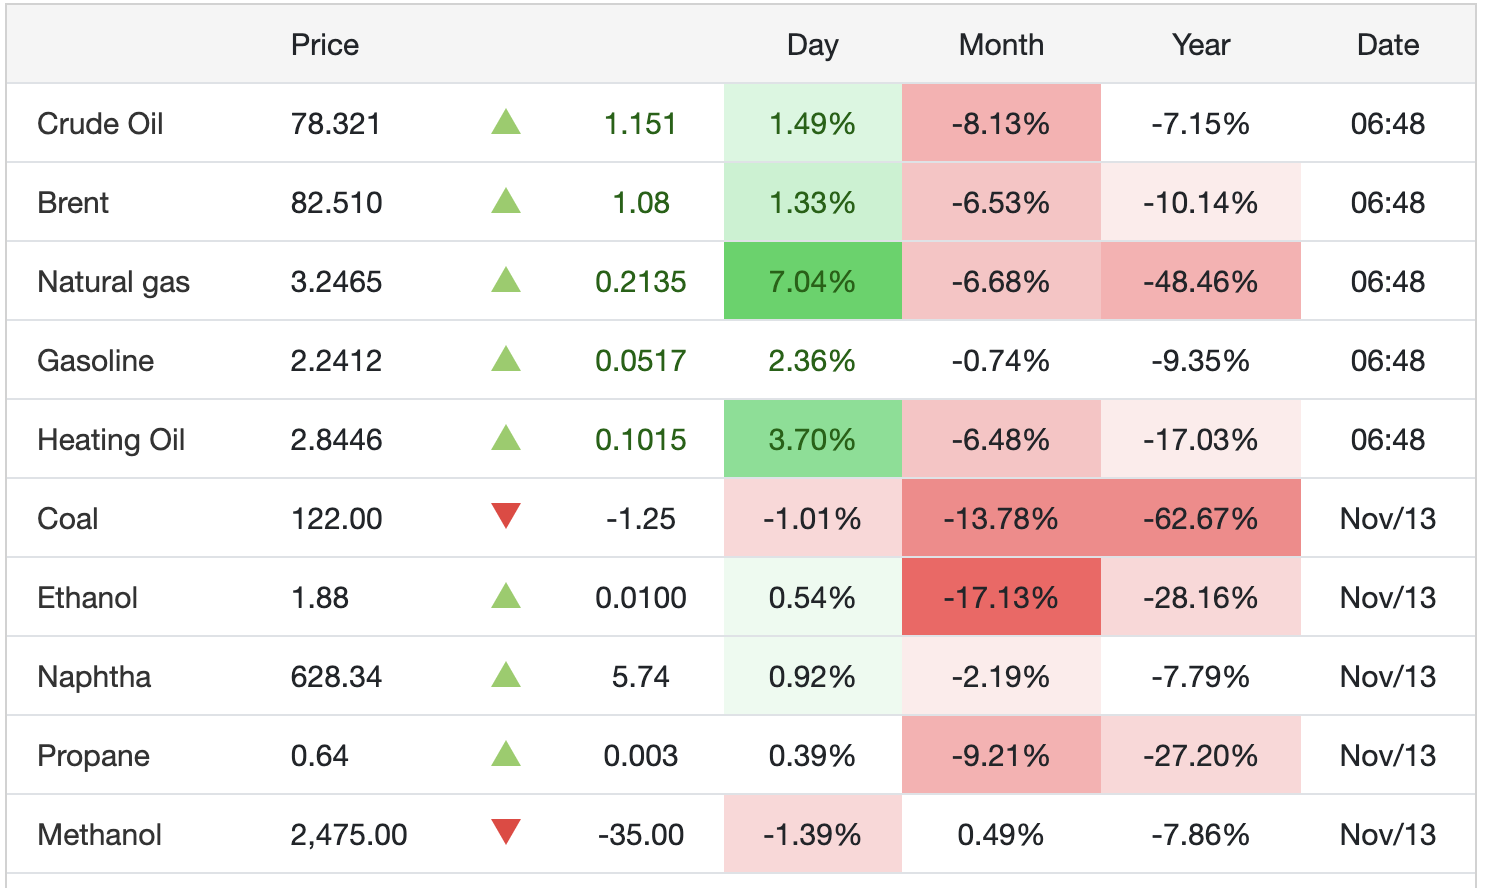
Task: Open the Natural gas commodity link
Action: pos(113,282)
